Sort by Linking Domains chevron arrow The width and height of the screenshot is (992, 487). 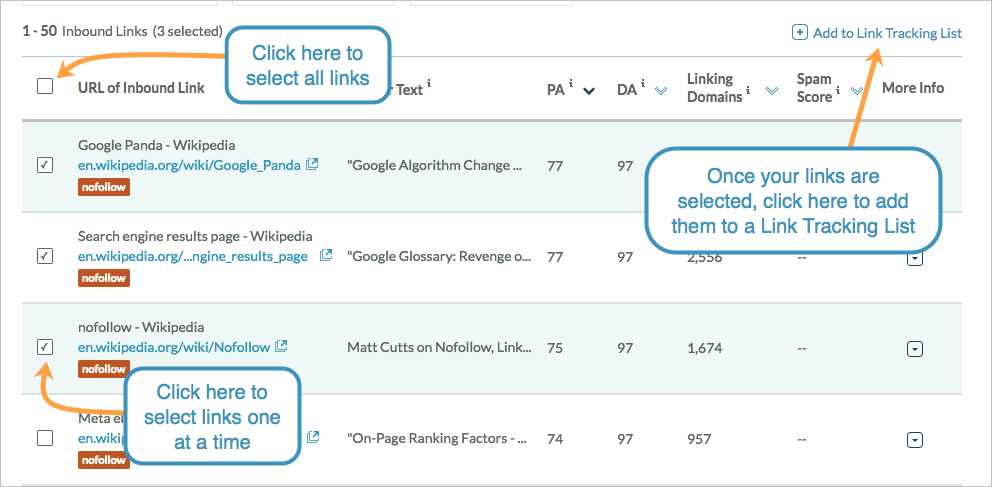coord(771,91)
